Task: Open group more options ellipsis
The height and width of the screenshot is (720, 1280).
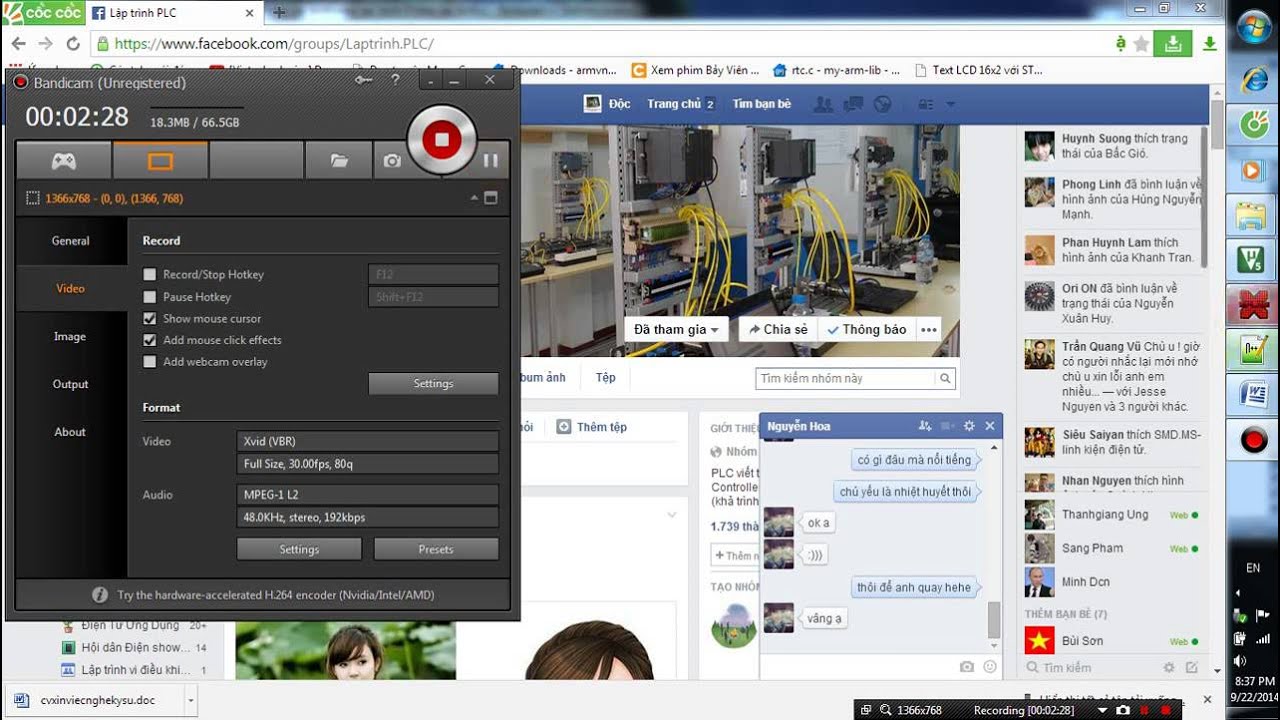Action: [929, 329]
